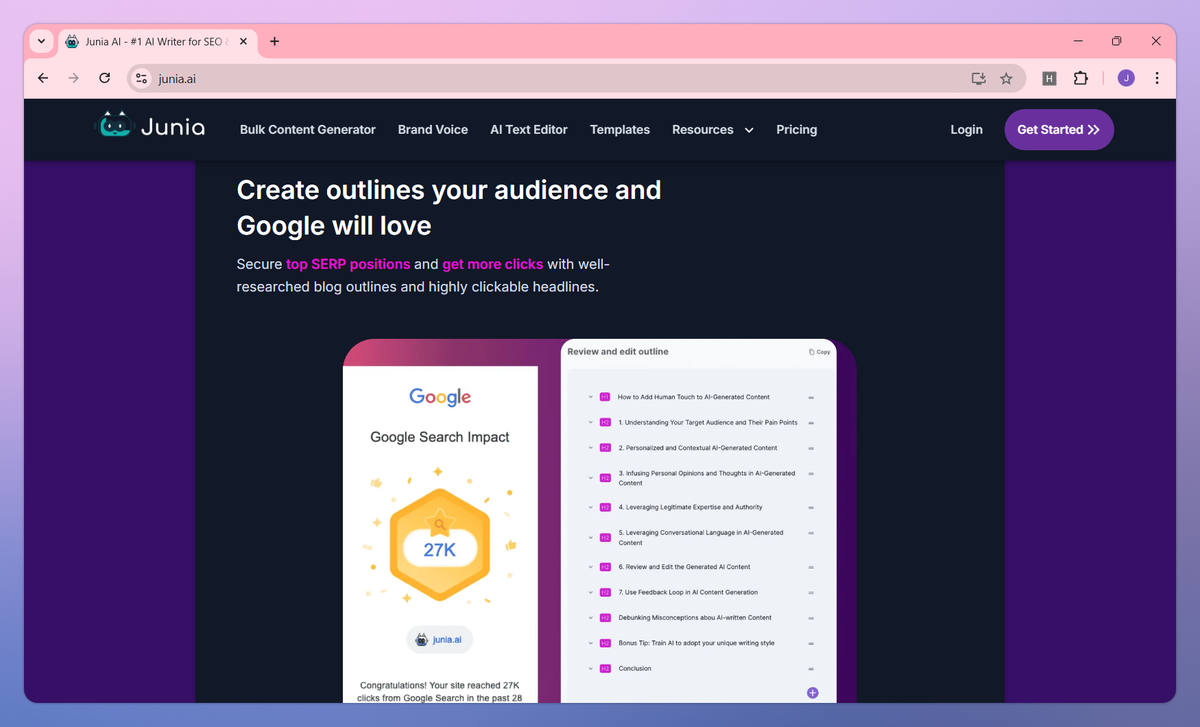The width and height of the screenshot is (1200, 727).
Task: Open the Extensions puzzle icon
Action: [1081, 78]
